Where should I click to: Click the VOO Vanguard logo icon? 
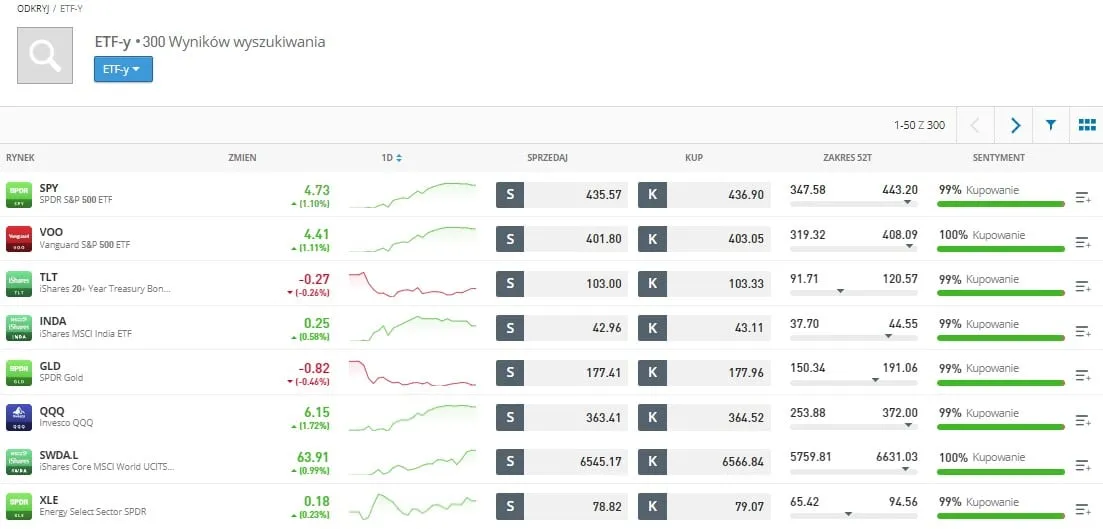point(19,239)
